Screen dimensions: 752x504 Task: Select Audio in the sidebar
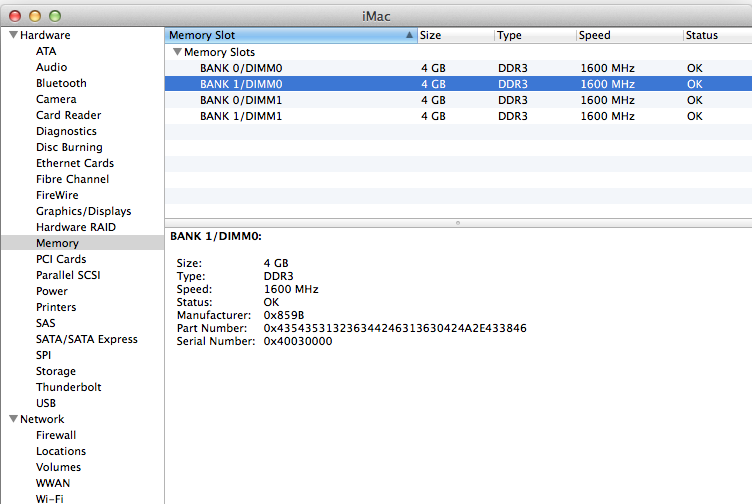(x=51, y=67)
